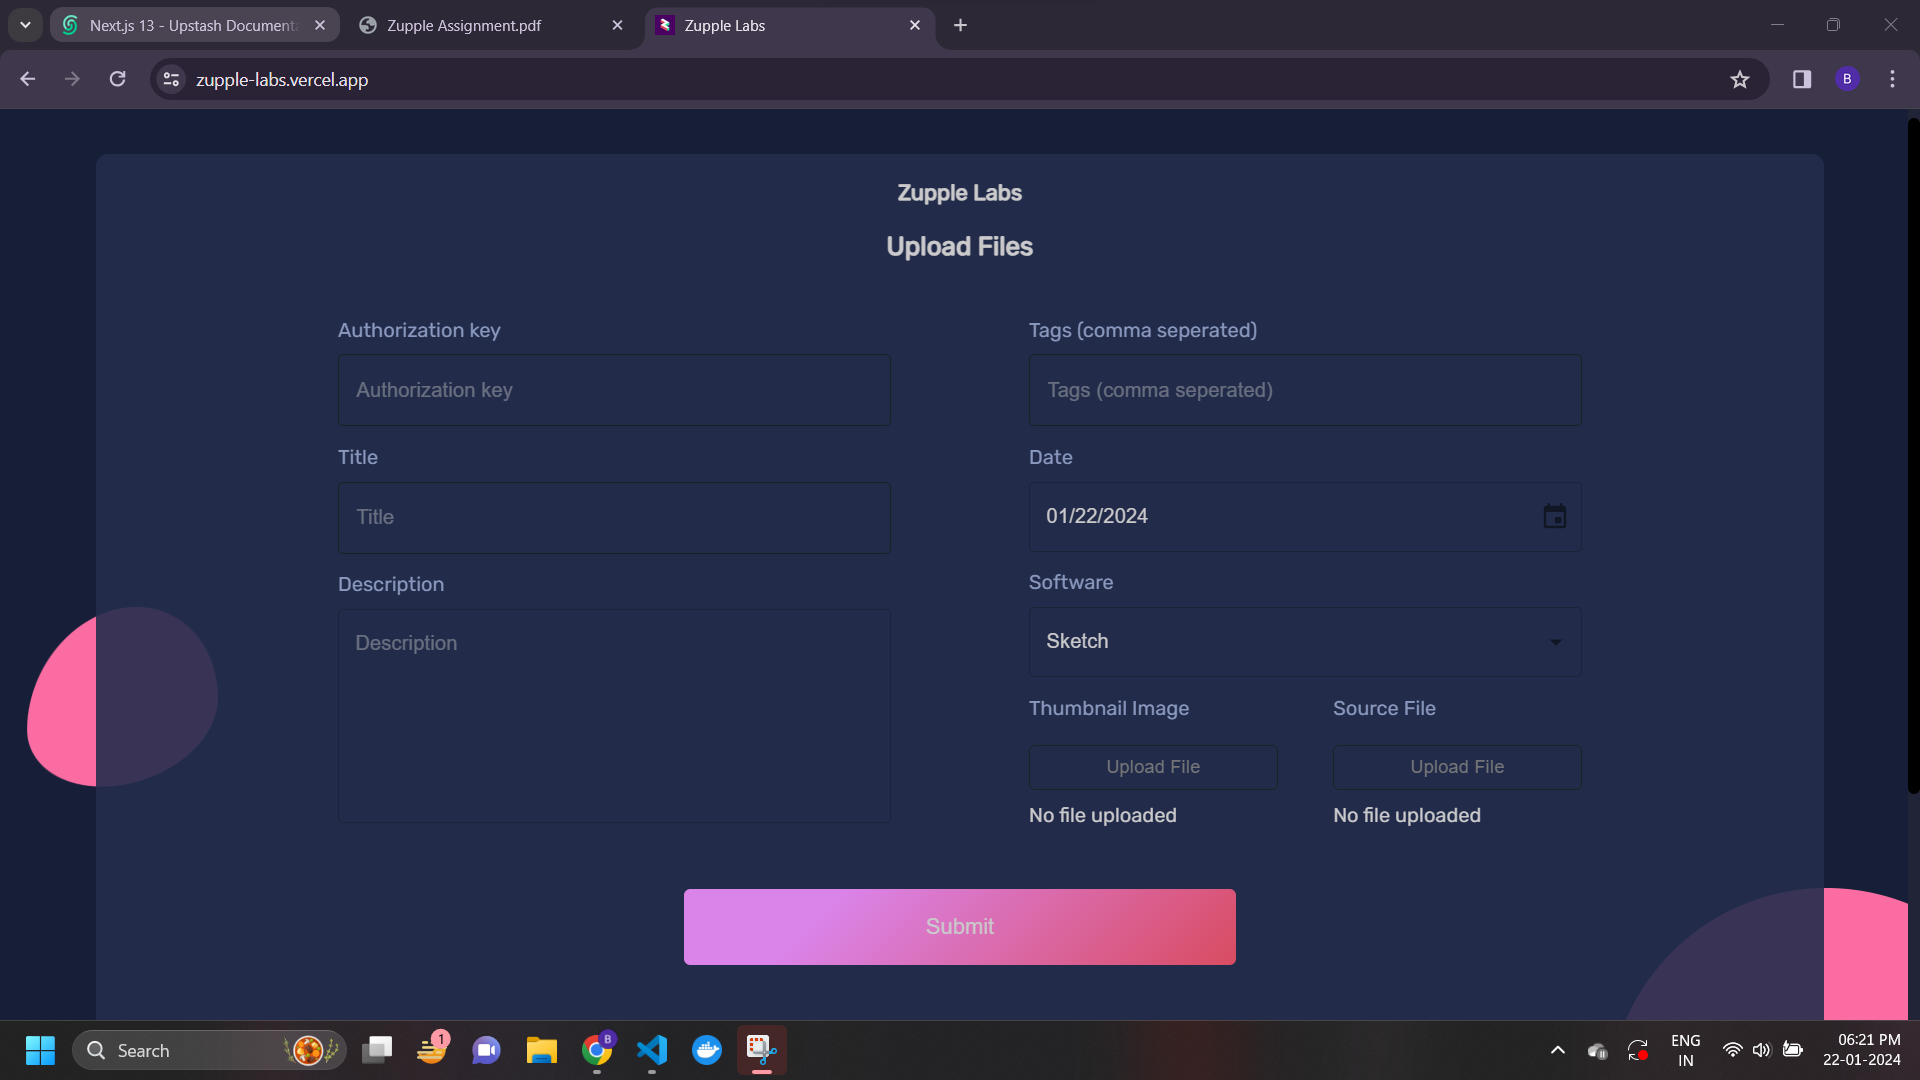The image size is (1920, 1080).
Task: Show hidden system tray icons
Action: (x=1557, y=1050)
